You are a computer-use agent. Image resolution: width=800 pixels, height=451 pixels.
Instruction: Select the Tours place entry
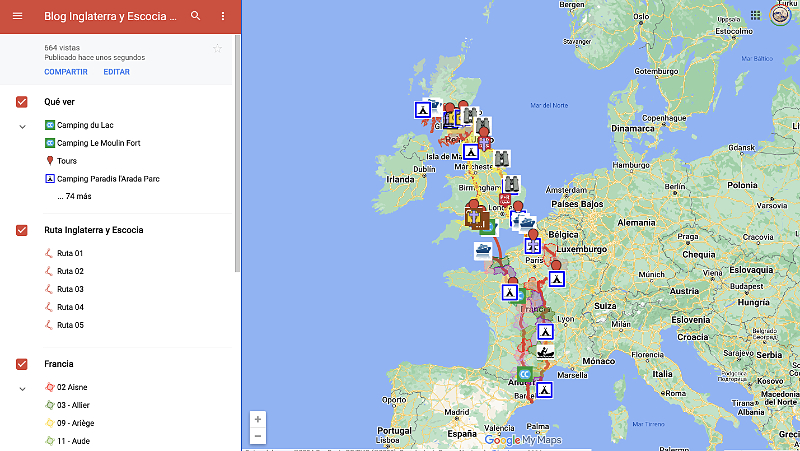67,161
